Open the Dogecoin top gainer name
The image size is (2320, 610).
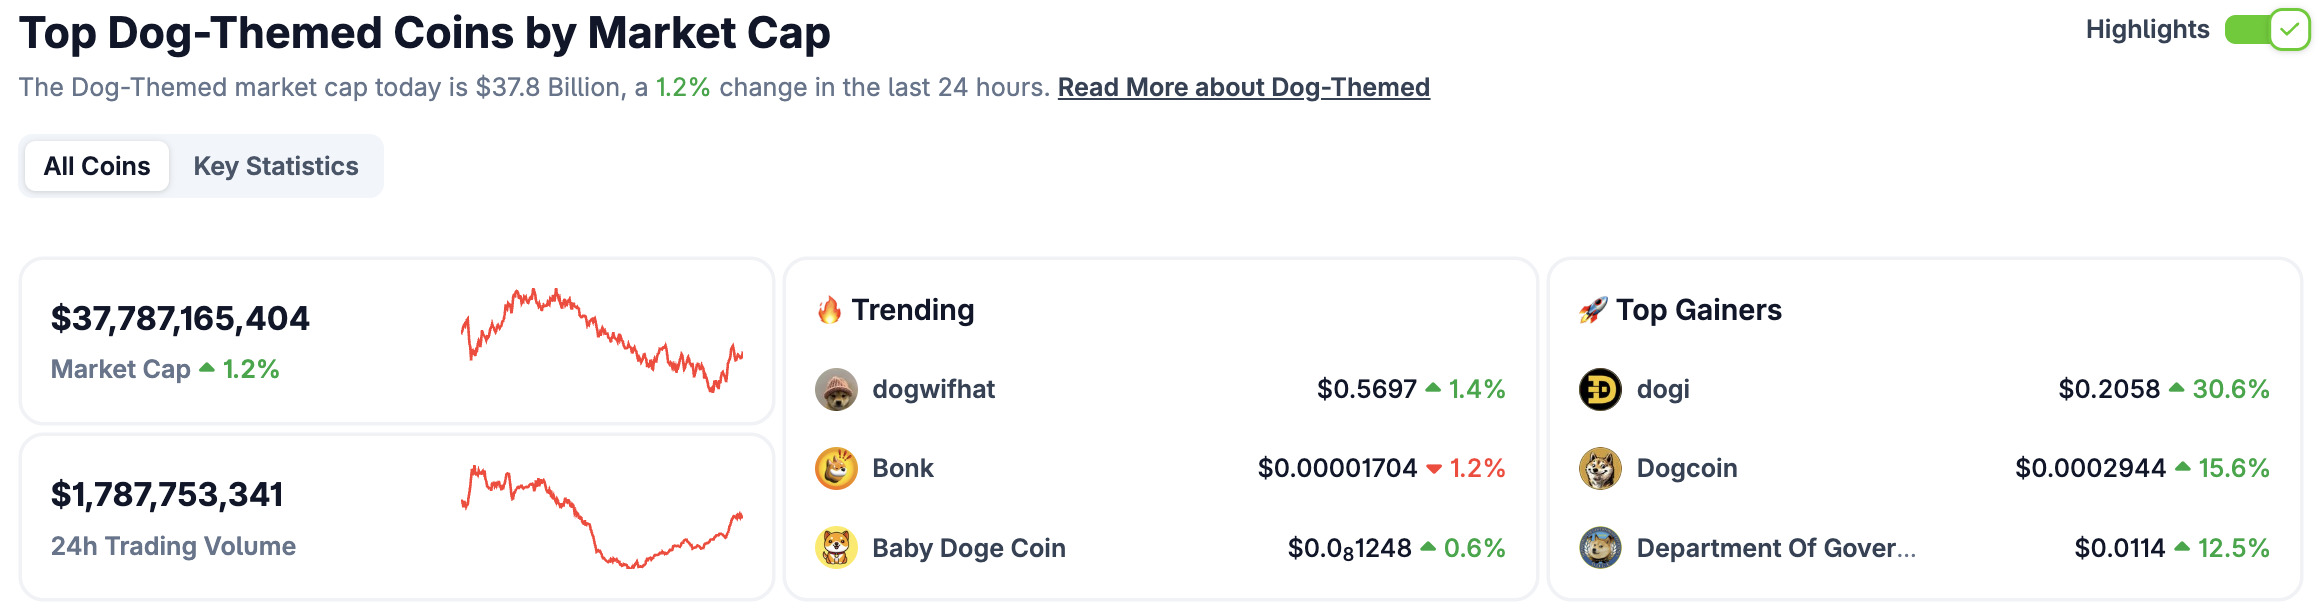[1687, 468]
